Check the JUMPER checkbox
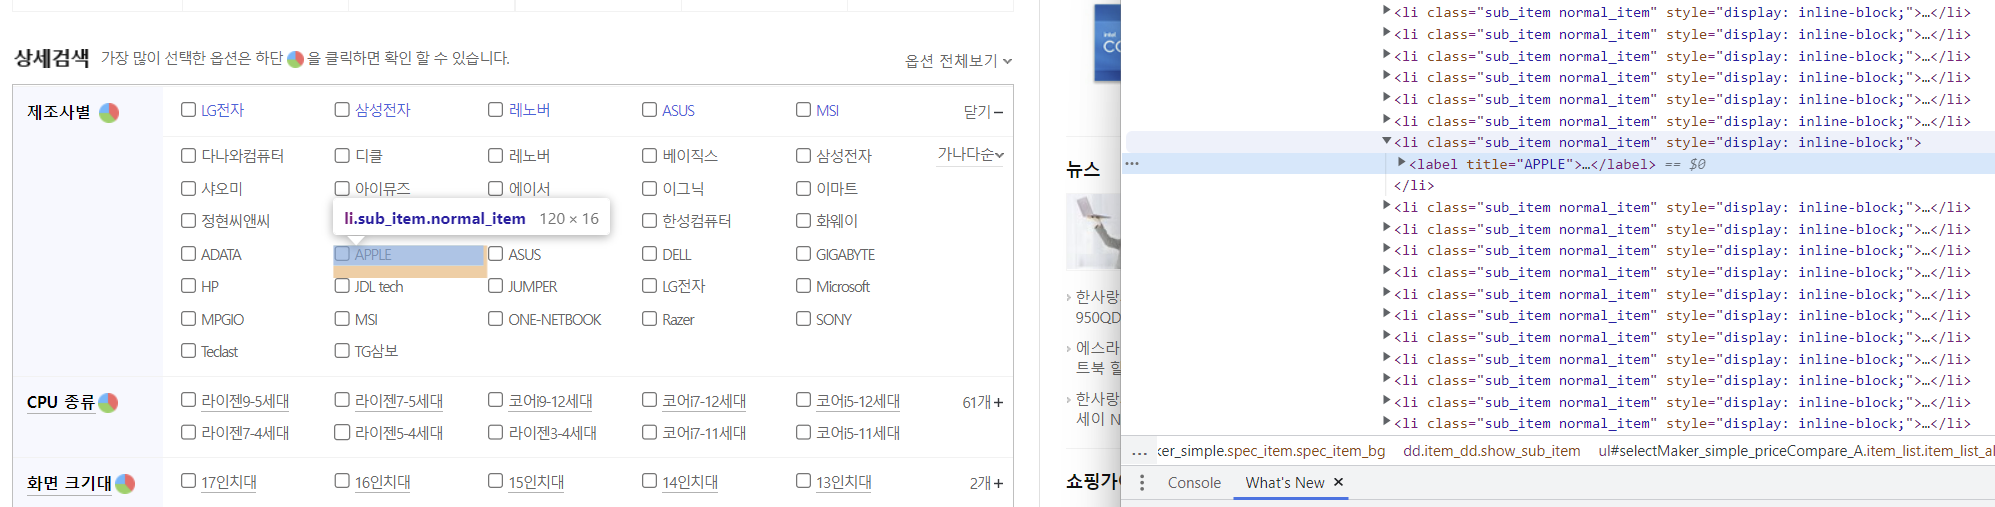This screenshot has height=507, width=1995. point(495,286)
